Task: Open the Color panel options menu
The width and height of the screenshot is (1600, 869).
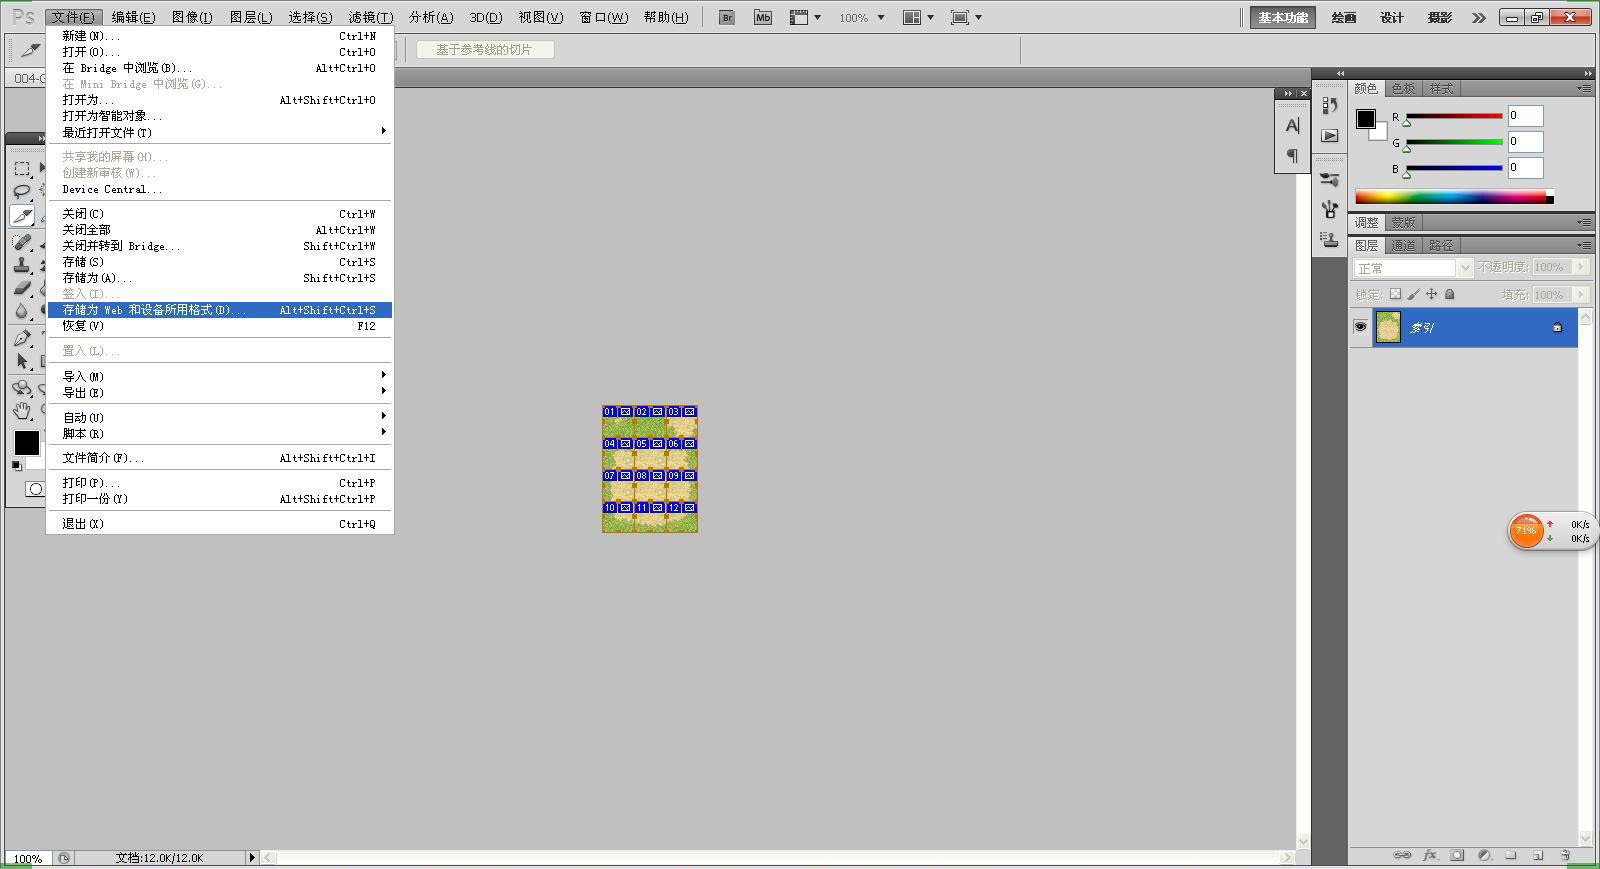Action: click(x=1584, y=88)
